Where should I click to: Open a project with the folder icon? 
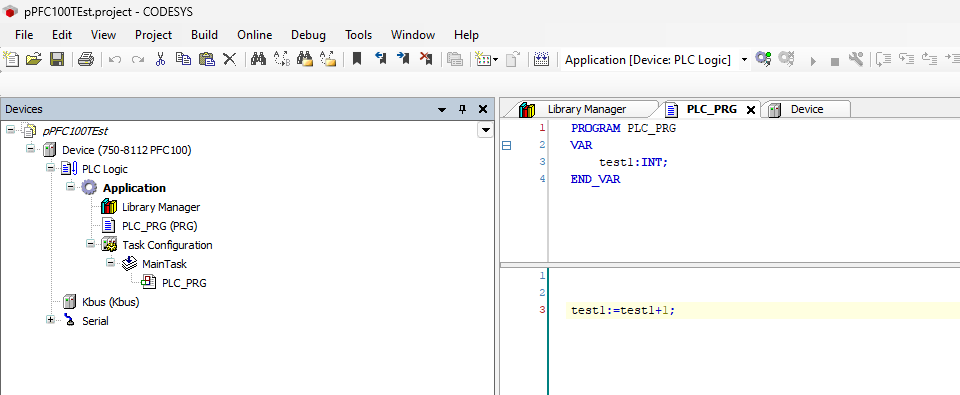34,59
